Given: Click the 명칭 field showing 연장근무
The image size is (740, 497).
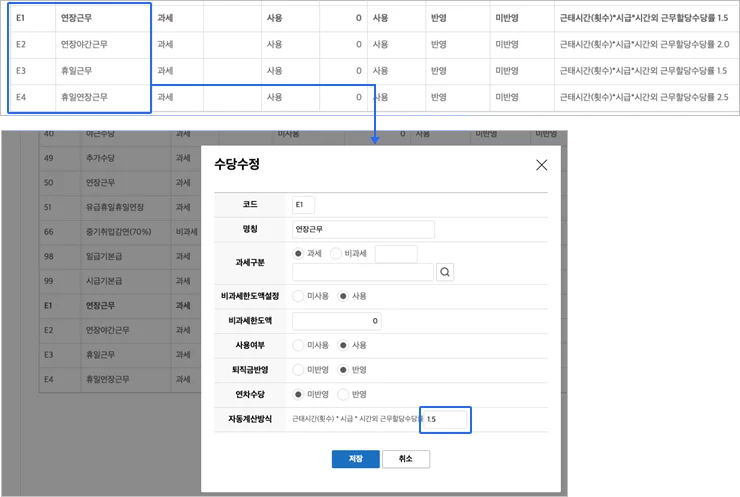Looking at the screenshot, I should [363, 229].
